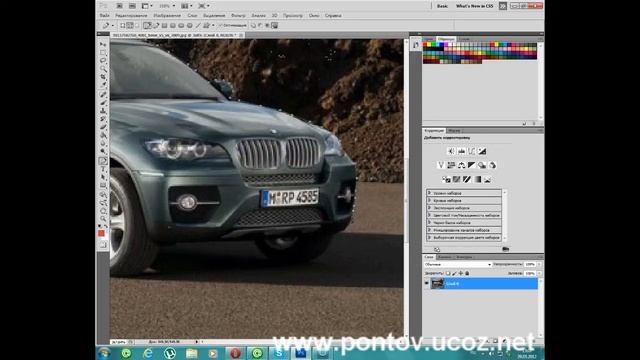Open the Фильтр menu
Screen dimensions: 640x360
pos(238,16)
